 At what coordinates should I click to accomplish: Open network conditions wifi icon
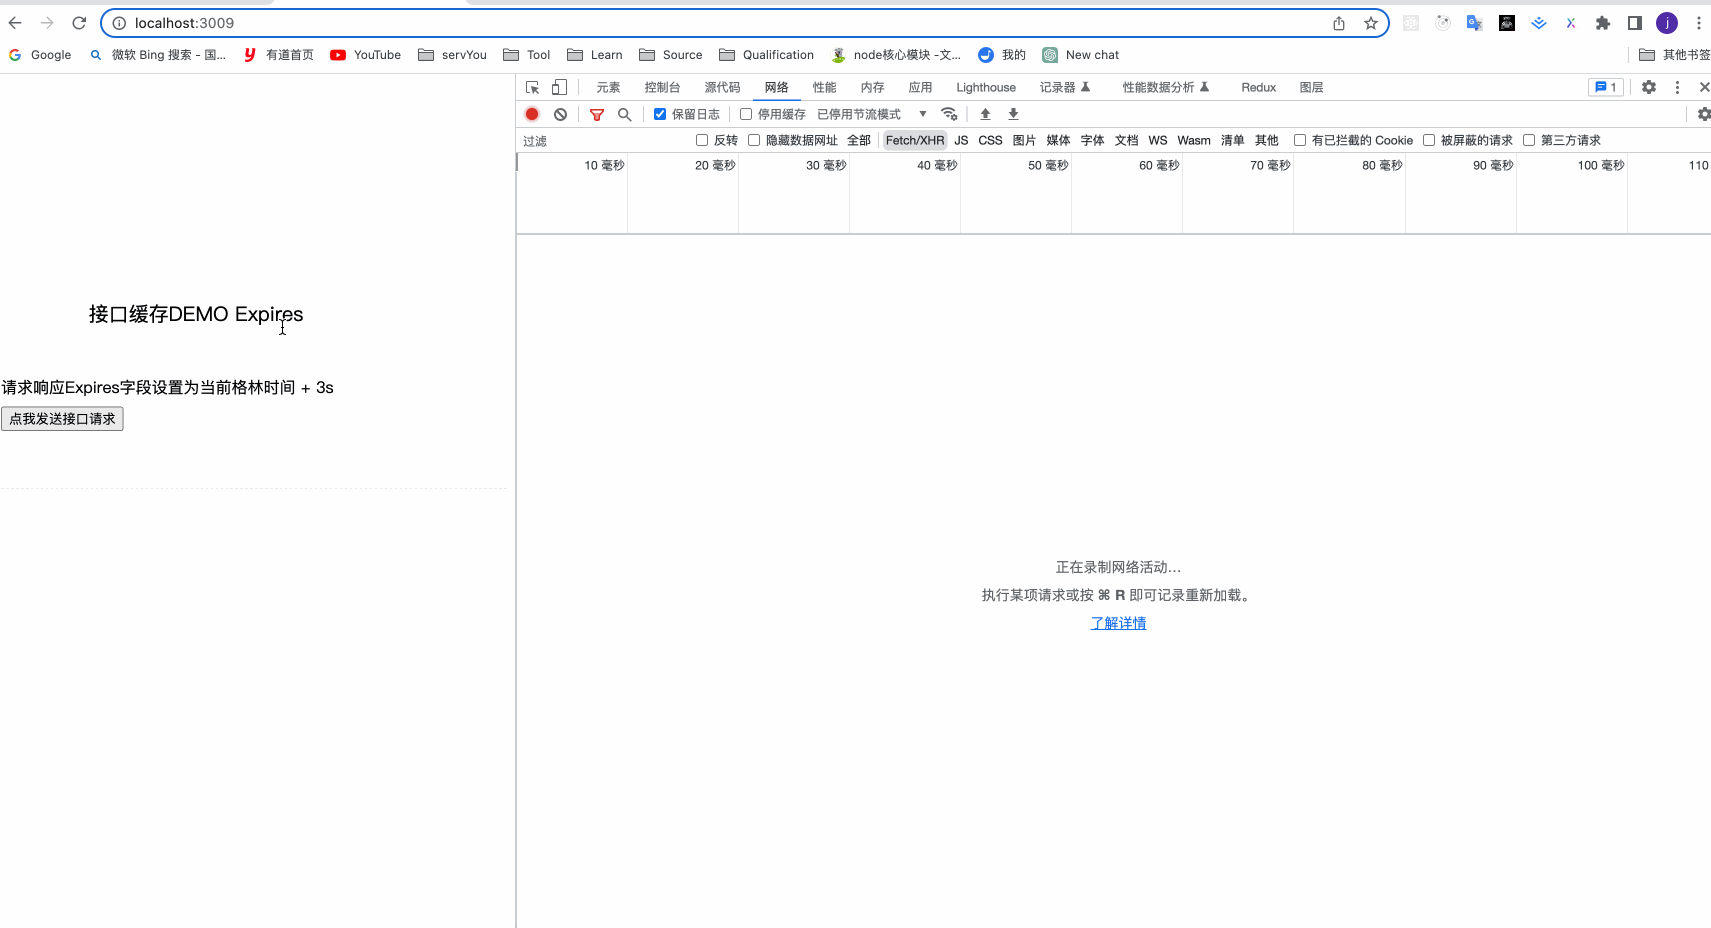(x=950, y=114)
